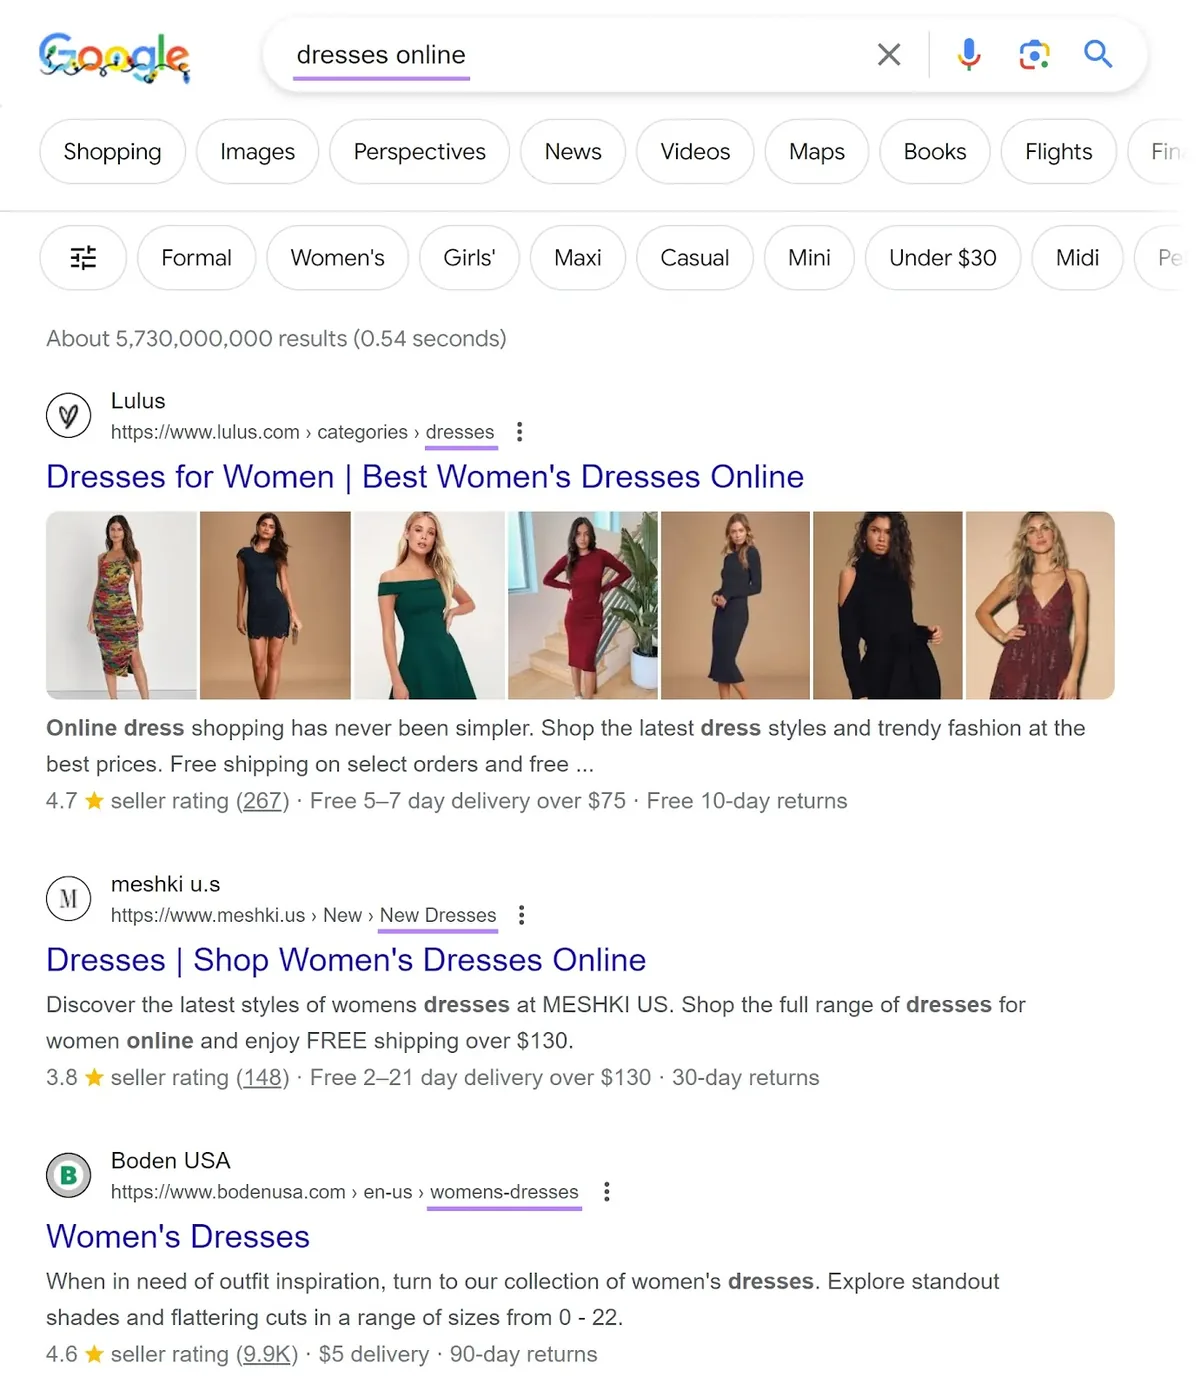This screenshot has height=1390, width=1200.
Task: Open the navy lace mini dress thumbnail
Action: [x=275, y=605]
